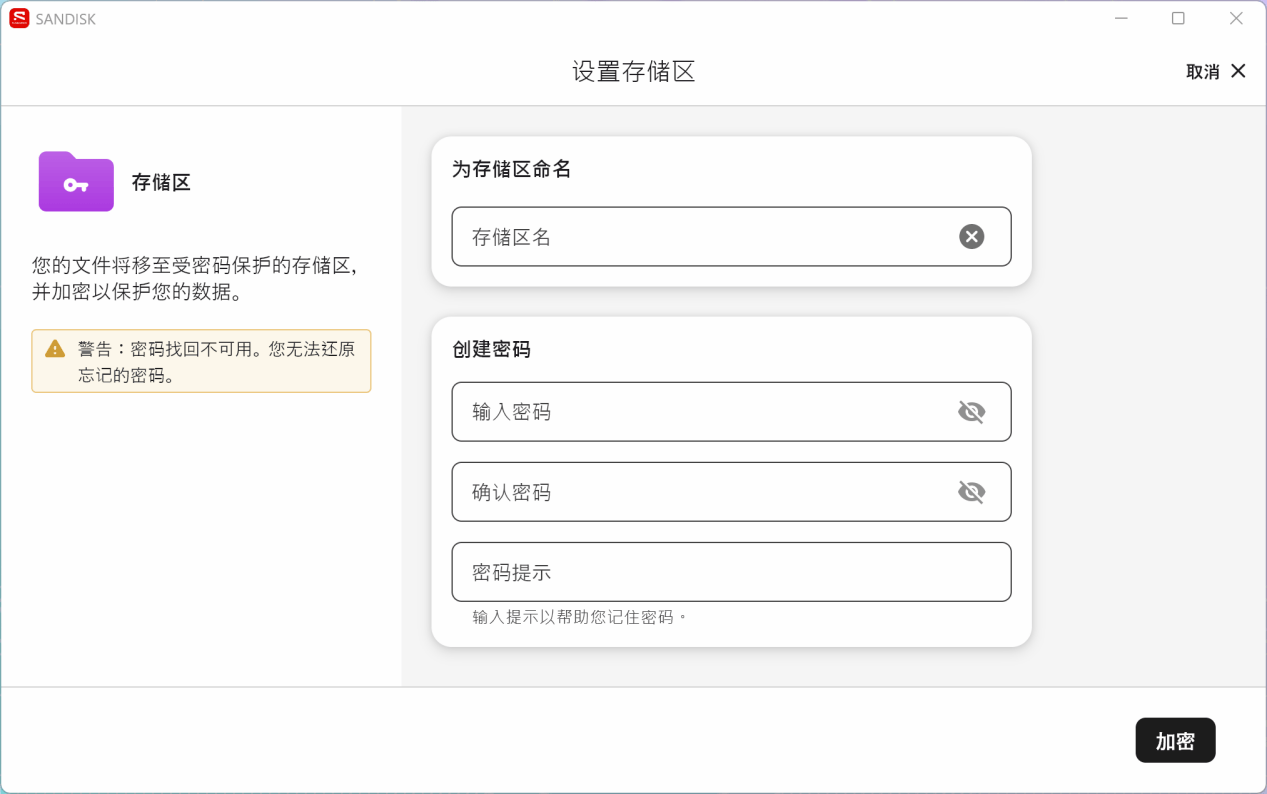This screenshot has width=1267, height=794.
Task: Show password in the 输入密码 field
Action: tap(971, 412)
